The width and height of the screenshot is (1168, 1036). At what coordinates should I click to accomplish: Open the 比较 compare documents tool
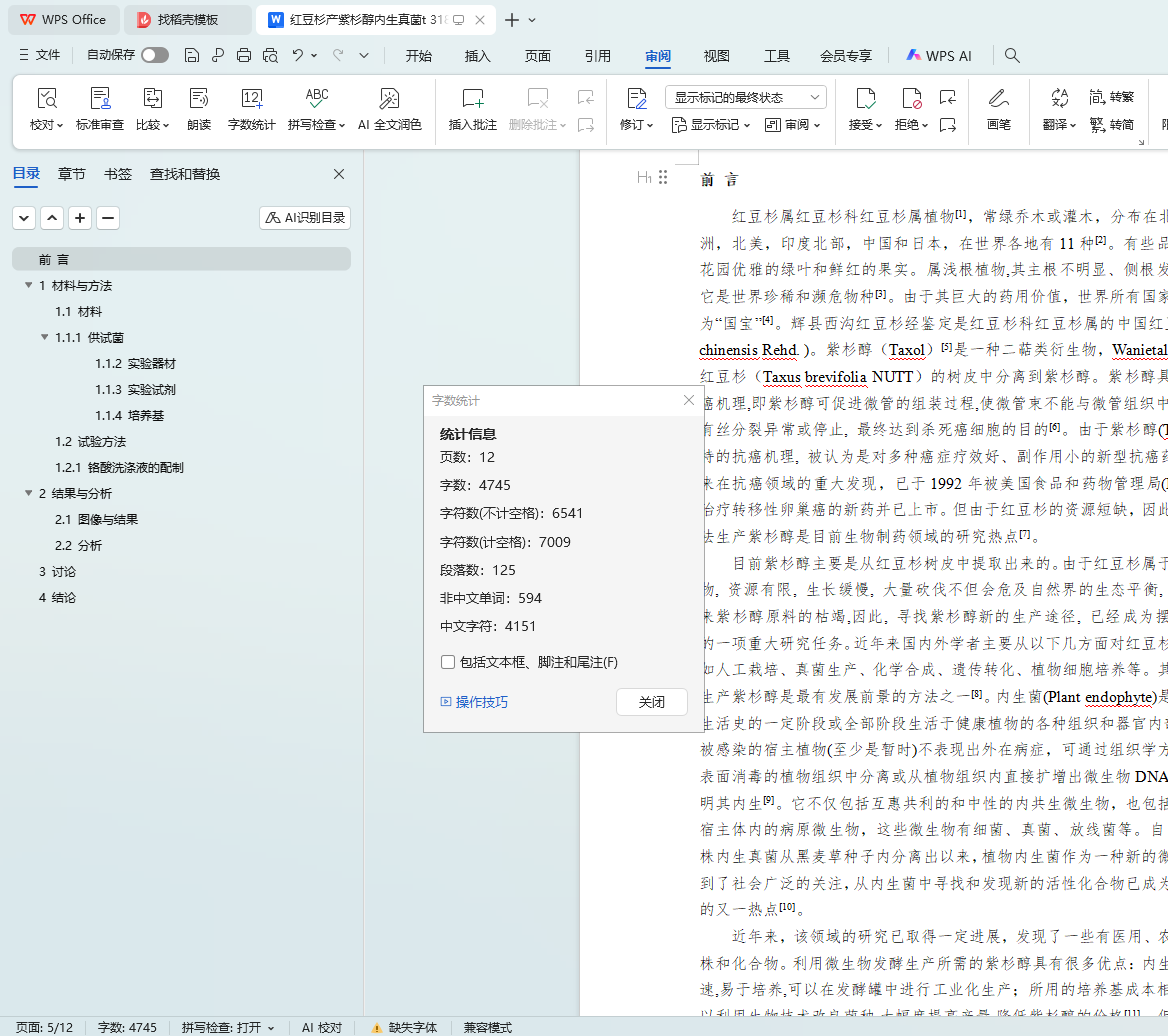coord(152,109)
